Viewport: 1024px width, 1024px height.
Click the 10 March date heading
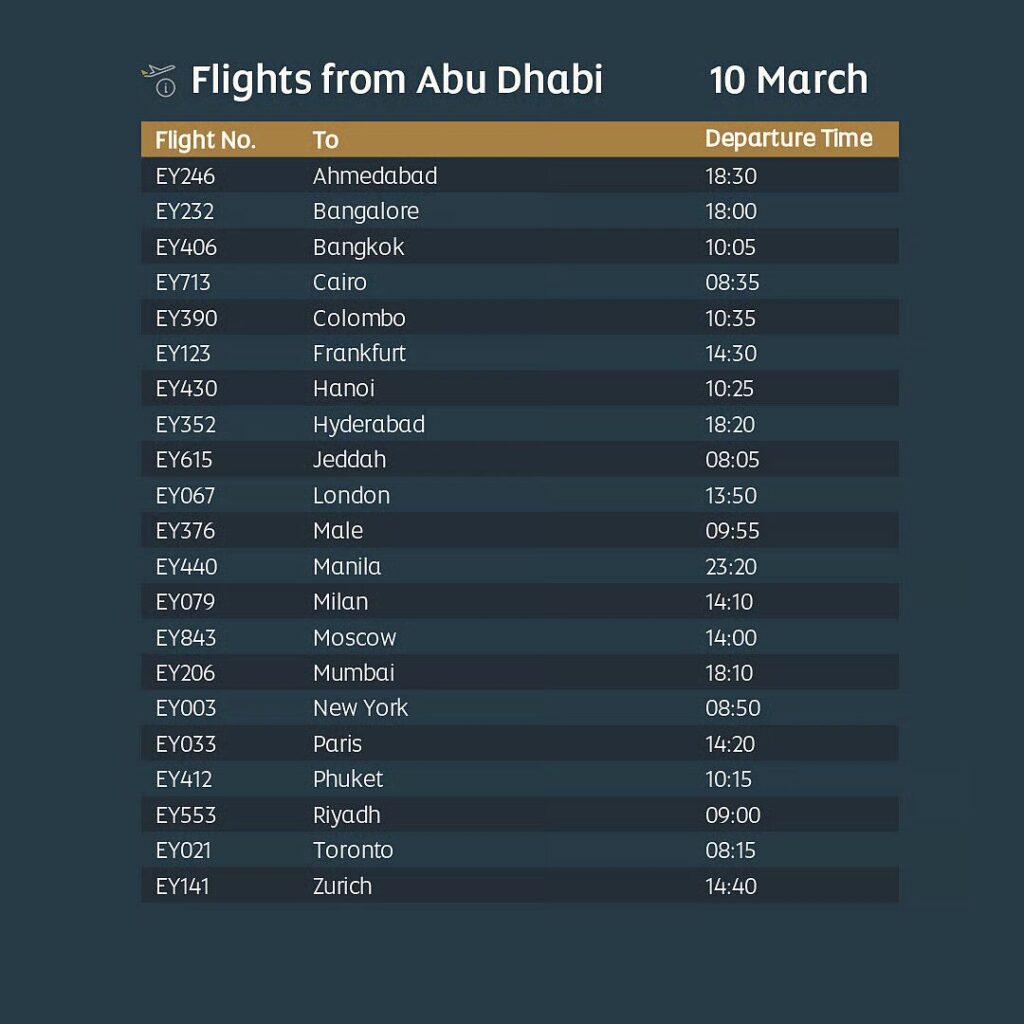point(788,80)
